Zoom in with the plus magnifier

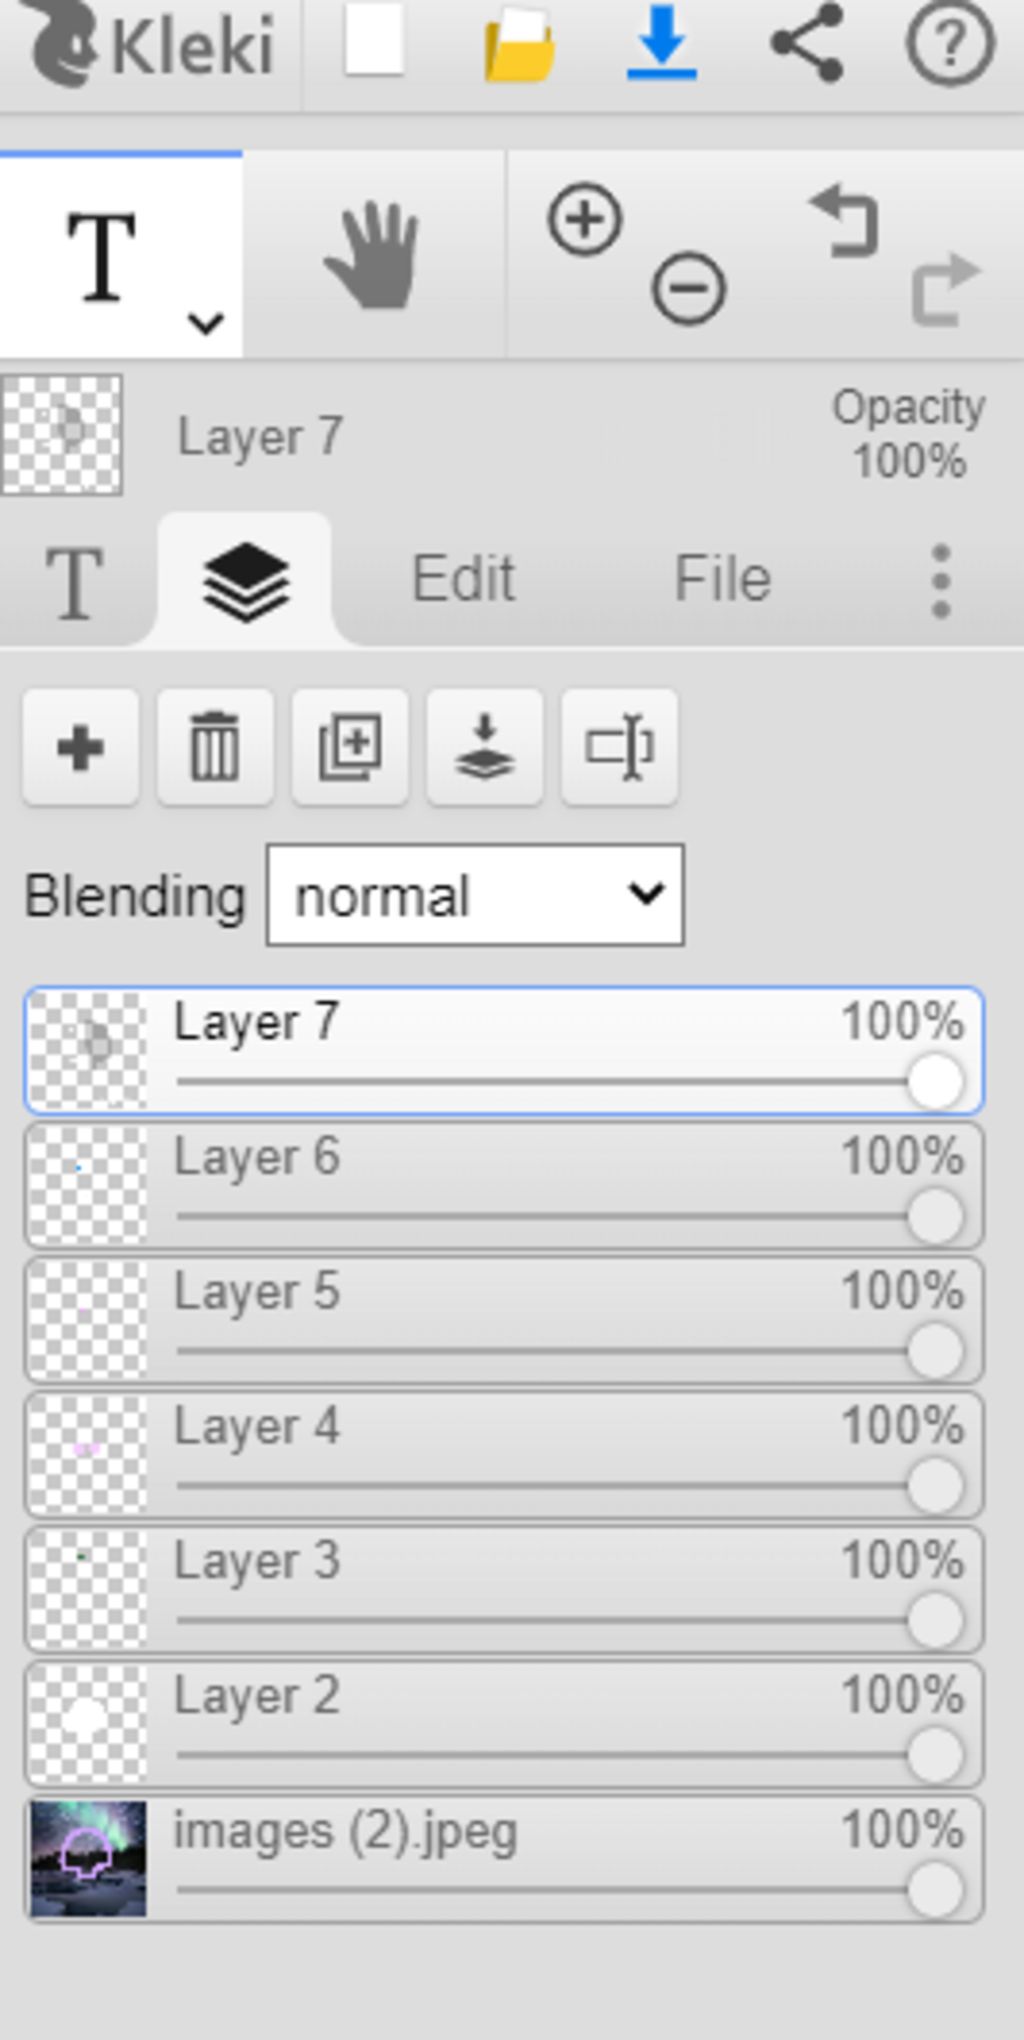coord(585,219)
